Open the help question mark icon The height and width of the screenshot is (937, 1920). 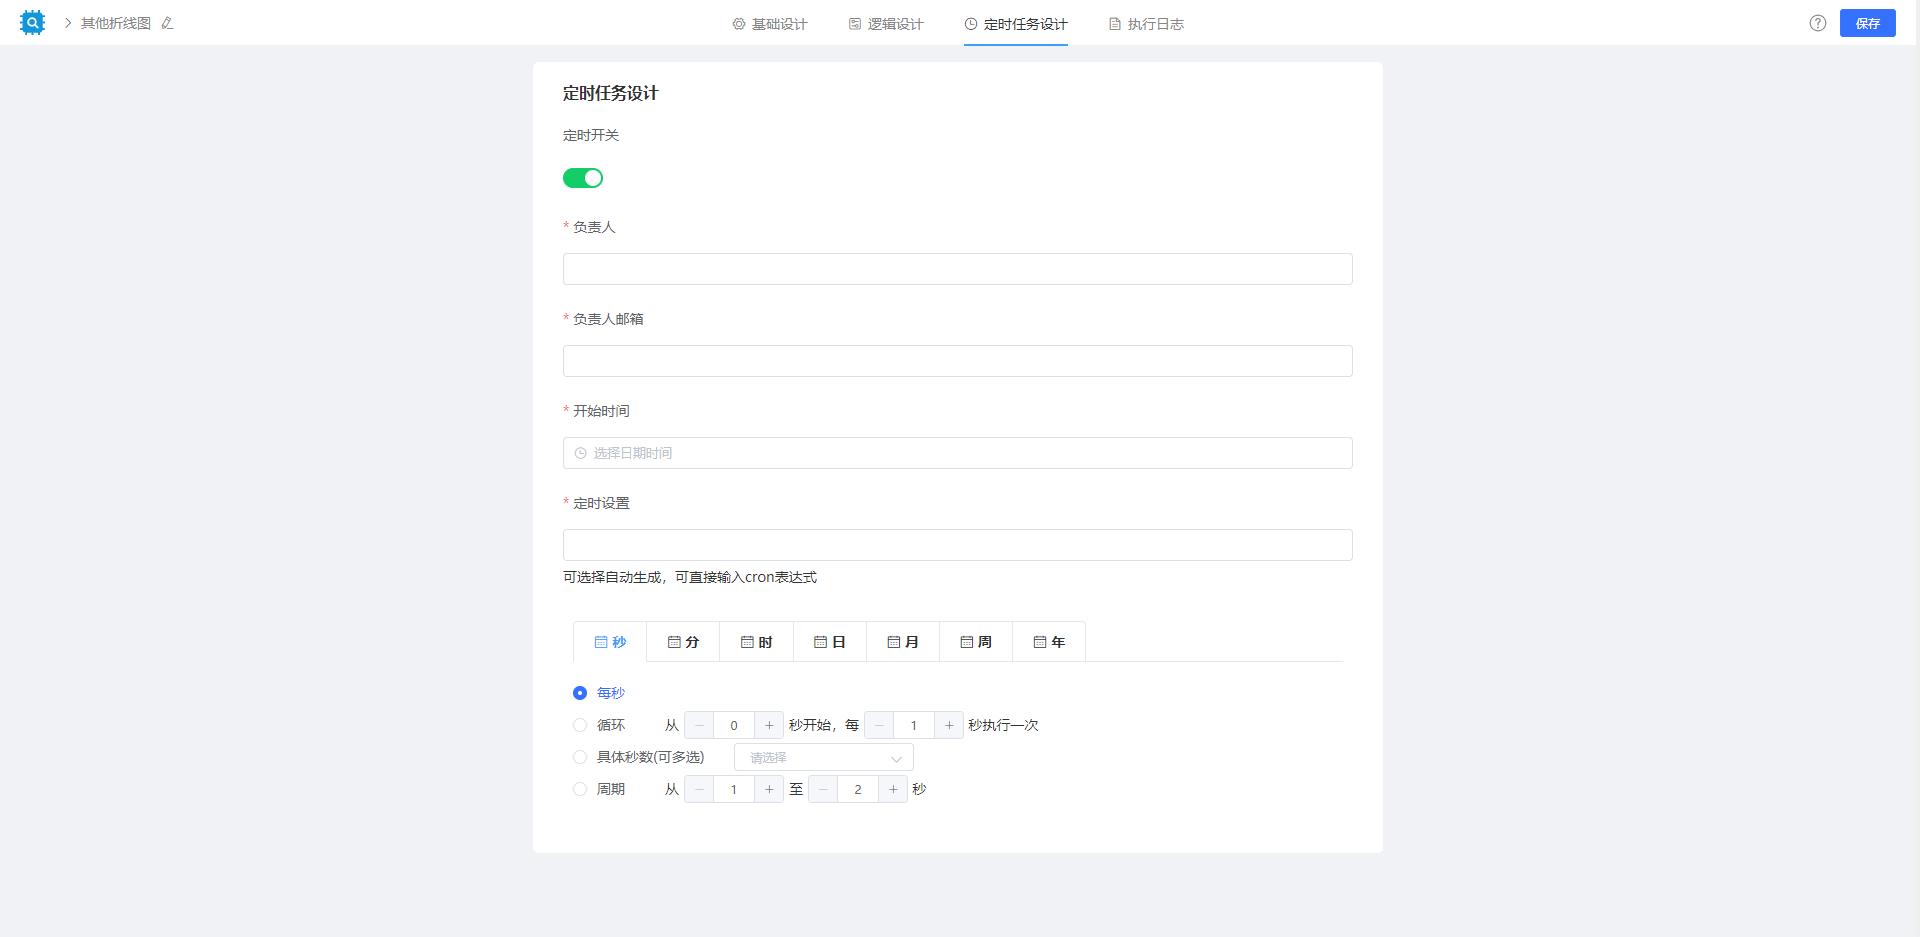[x=1817, y=23]
